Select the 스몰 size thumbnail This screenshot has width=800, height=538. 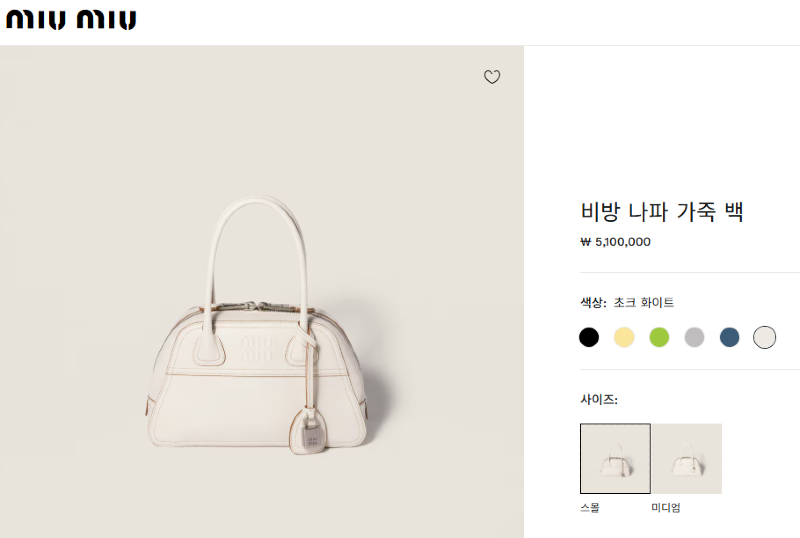coord(615,458)
